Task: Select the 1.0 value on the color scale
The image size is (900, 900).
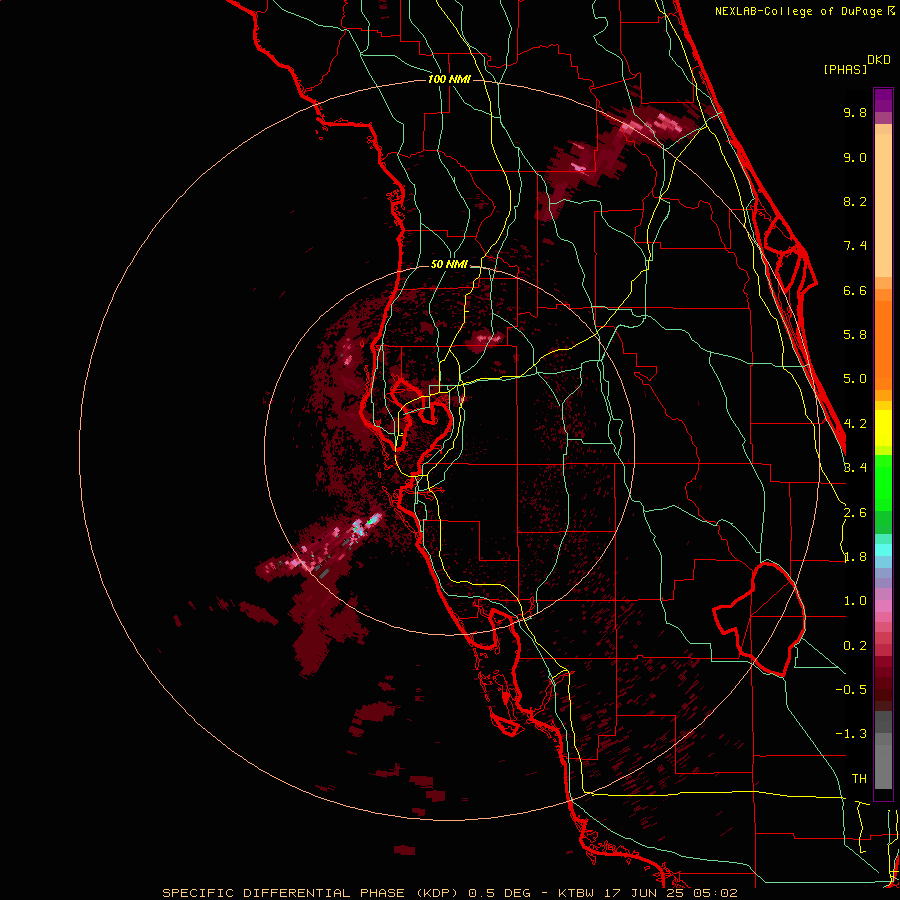Action: click(x=855, y=601)
